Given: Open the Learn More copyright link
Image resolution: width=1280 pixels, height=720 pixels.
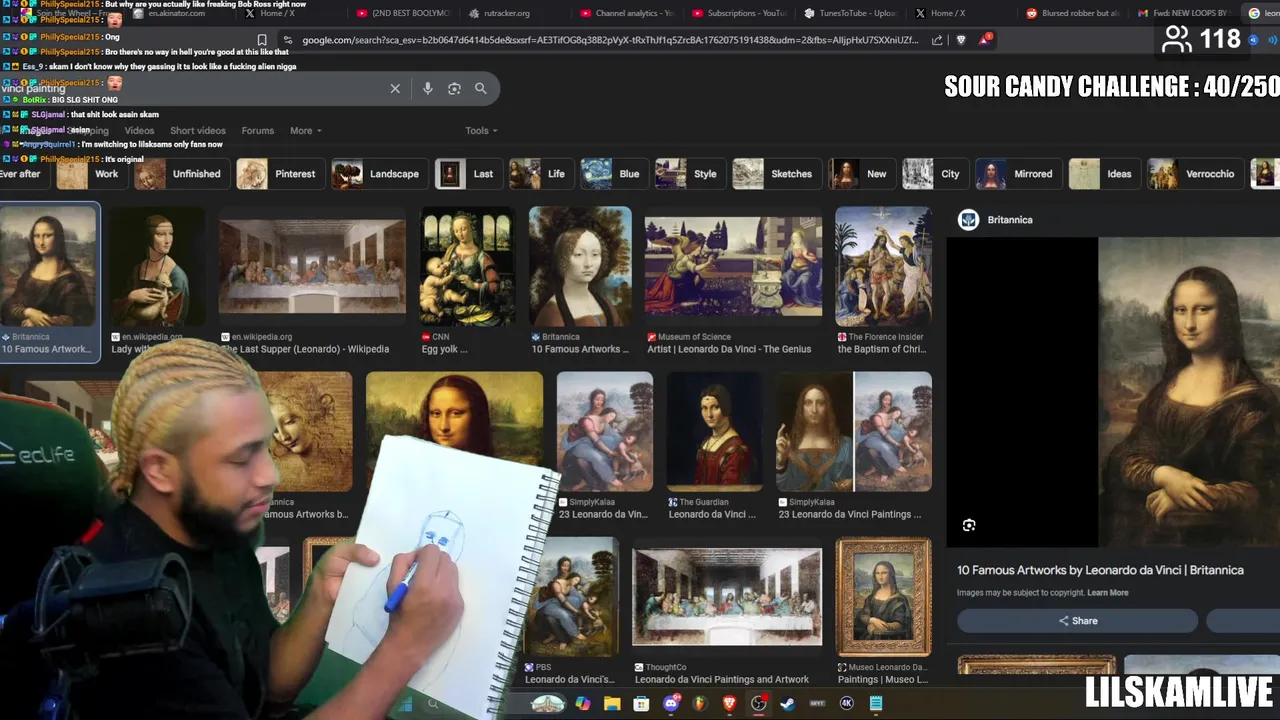Looking at the screenshot, I should 1108,593.
